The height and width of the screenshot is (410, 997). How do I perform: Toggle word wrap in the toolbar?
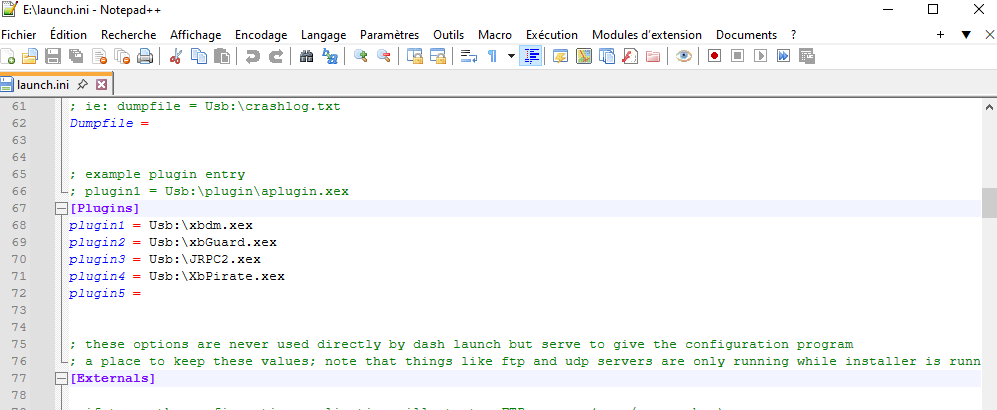[468, 56]
